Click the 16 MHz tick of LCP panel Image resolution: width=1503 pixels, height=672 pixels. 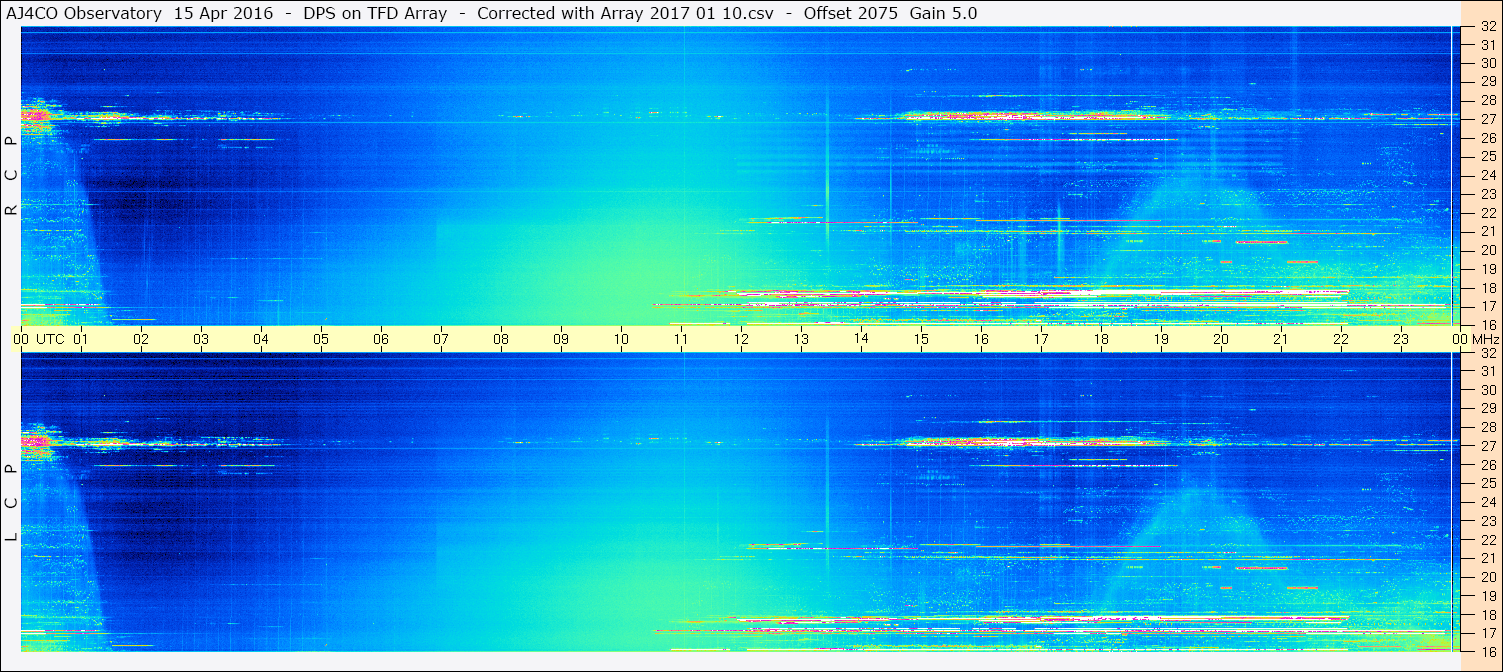[1488, 651]
